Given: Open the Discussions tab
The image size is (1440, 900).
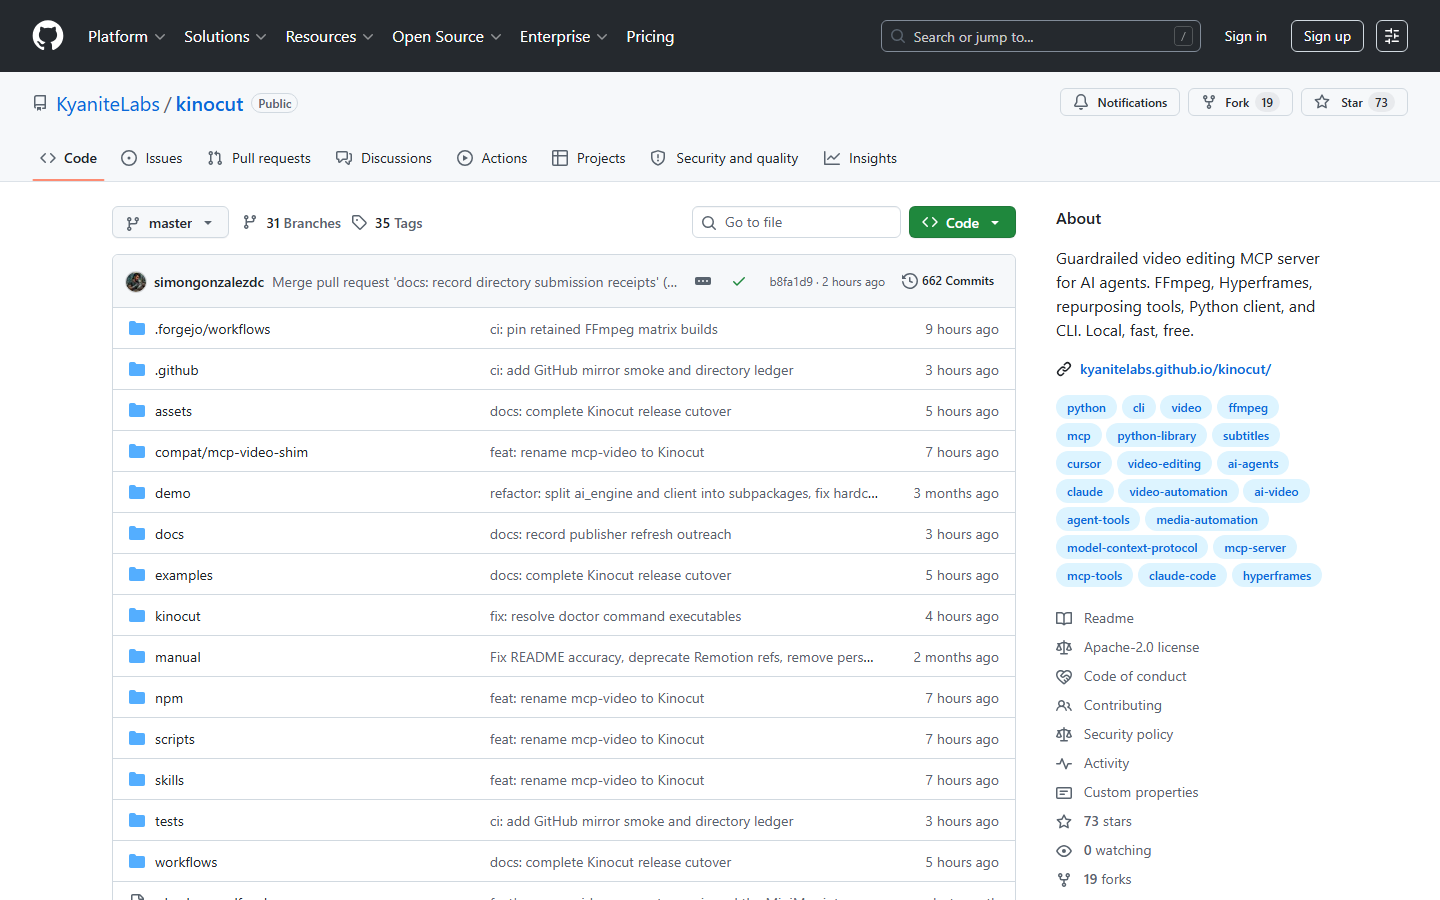Looking at the screenshot, I should click(x=384, y=158).
